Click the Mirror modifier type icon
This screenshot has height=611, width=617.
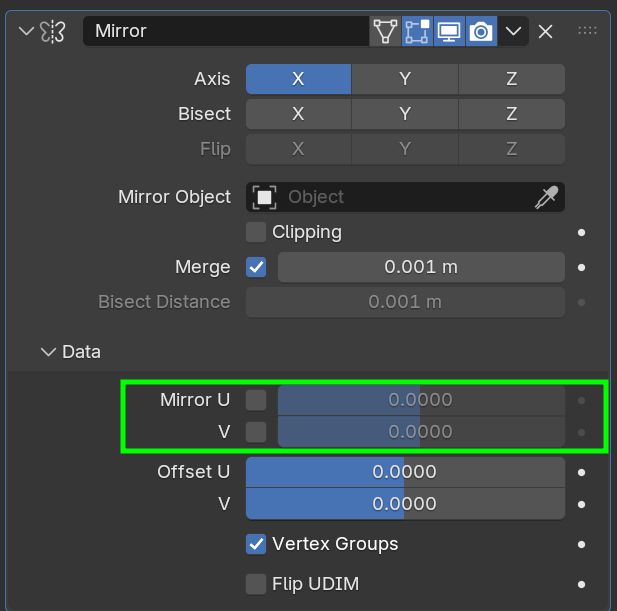coord(53,31)
